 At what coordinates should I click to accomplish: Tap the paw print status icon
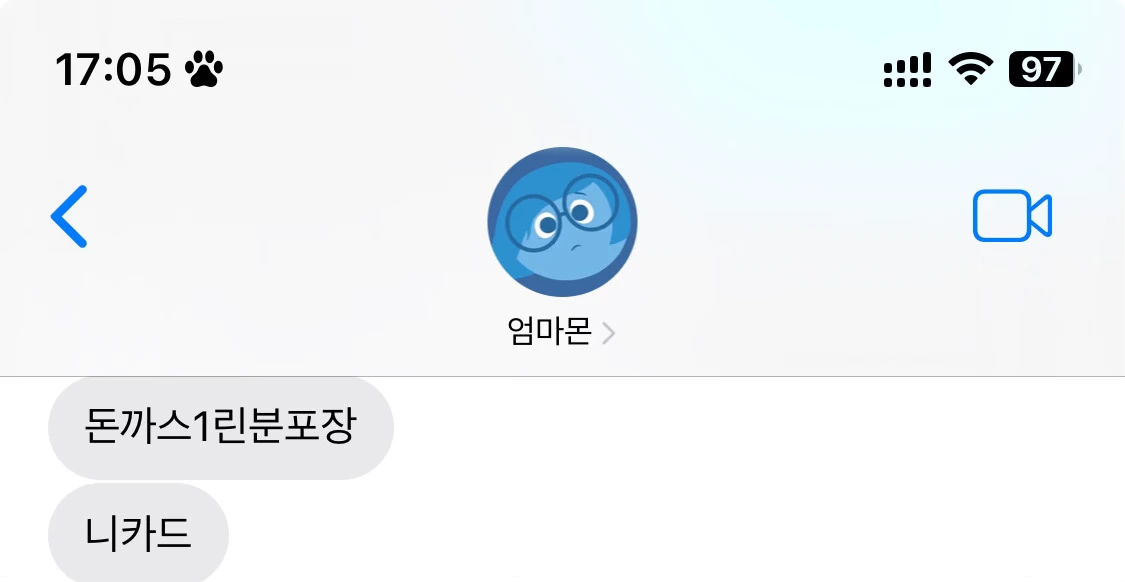[x=204, y=70]
